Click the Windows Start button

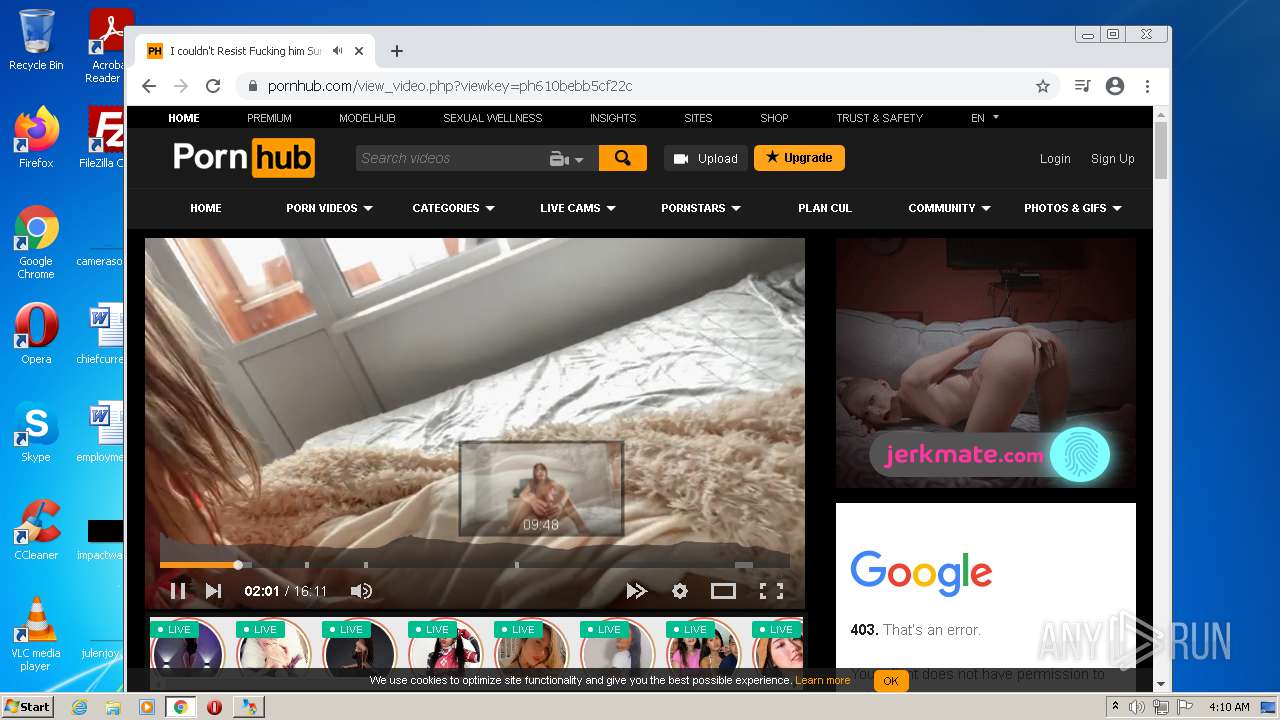(x=27, y=706)
